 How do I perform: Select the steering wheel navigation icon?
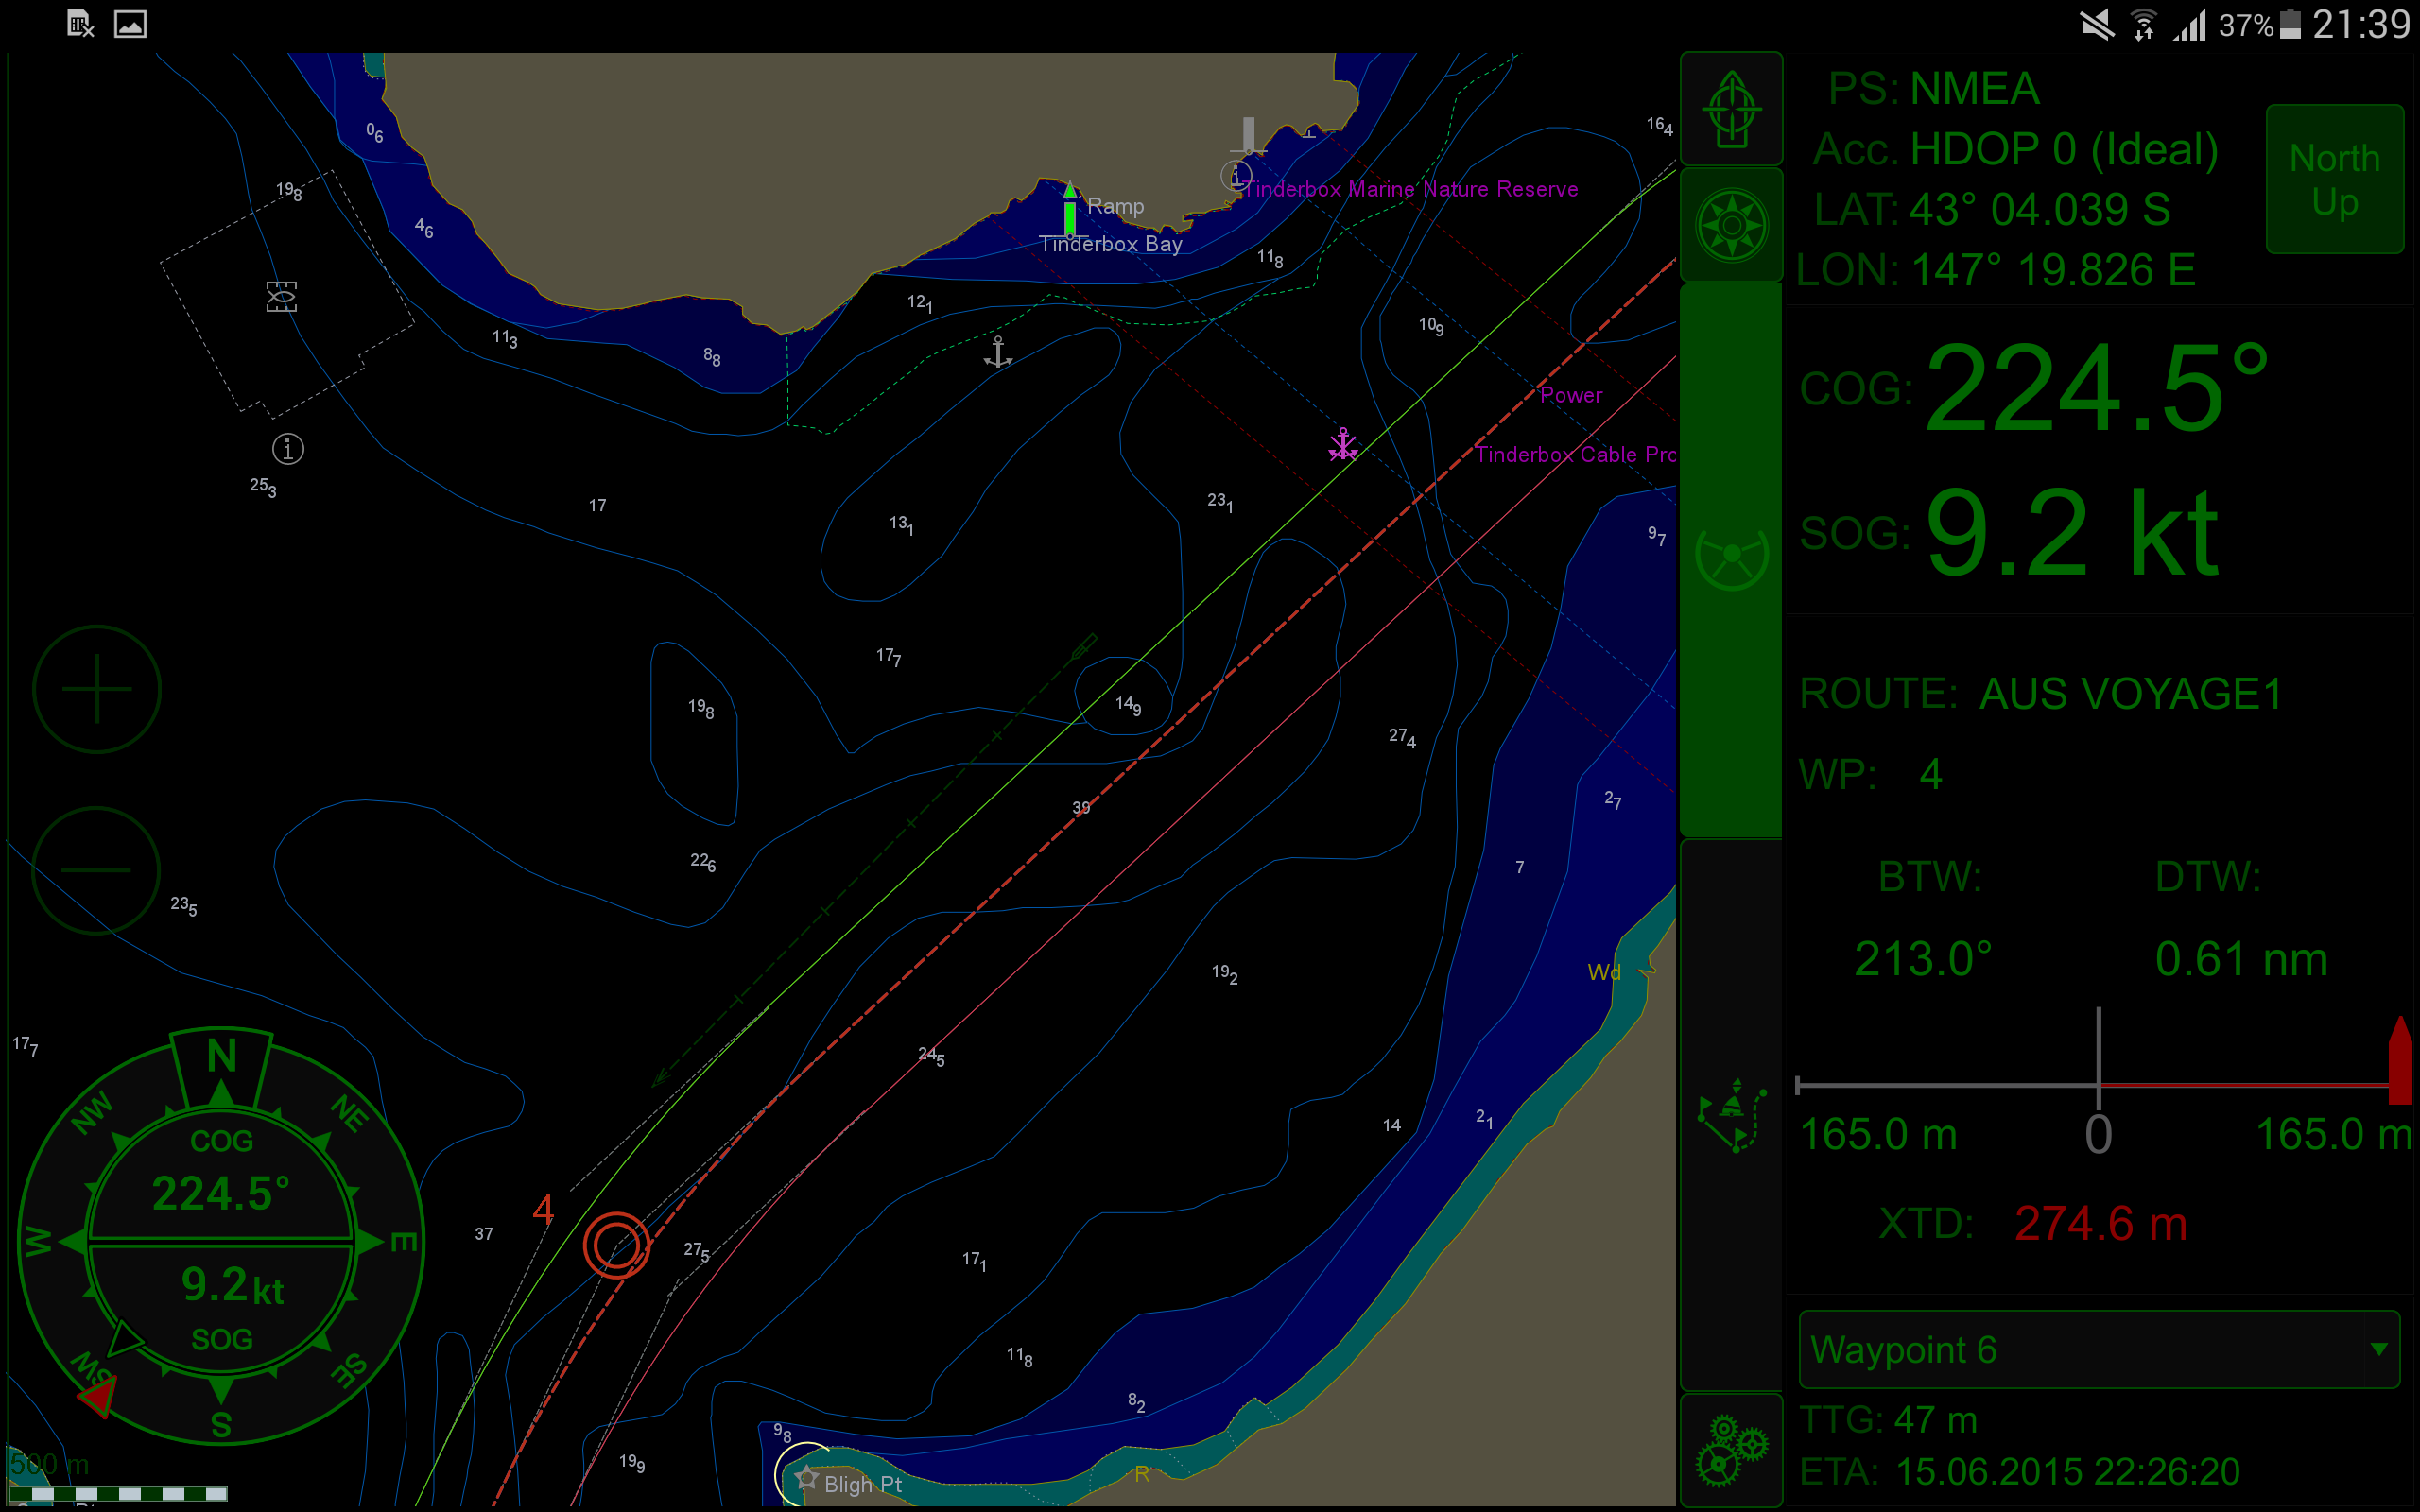click(1731, 556)
